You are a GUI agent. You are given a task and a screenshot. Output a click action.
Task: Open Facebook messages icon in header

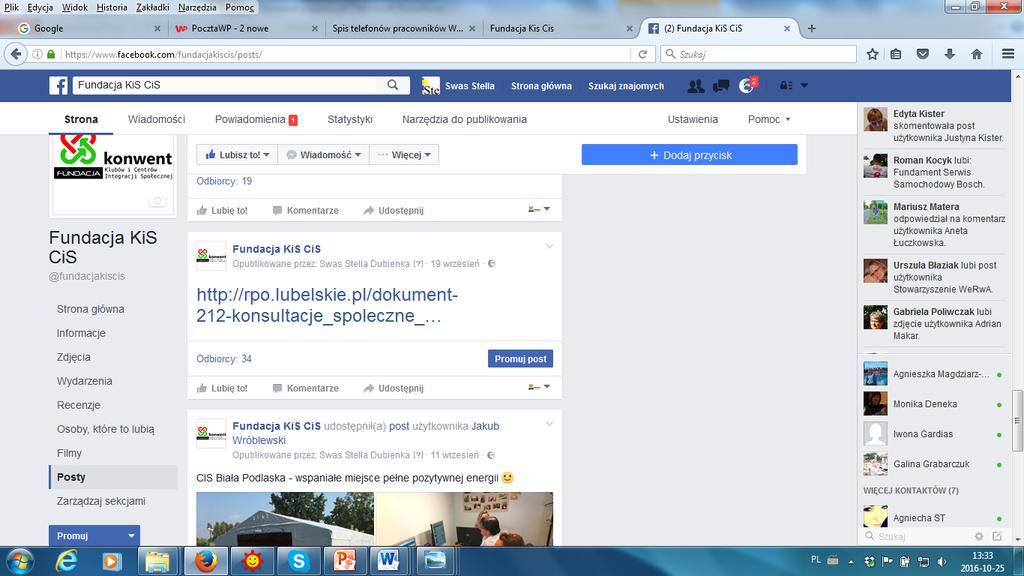point(721,86)
